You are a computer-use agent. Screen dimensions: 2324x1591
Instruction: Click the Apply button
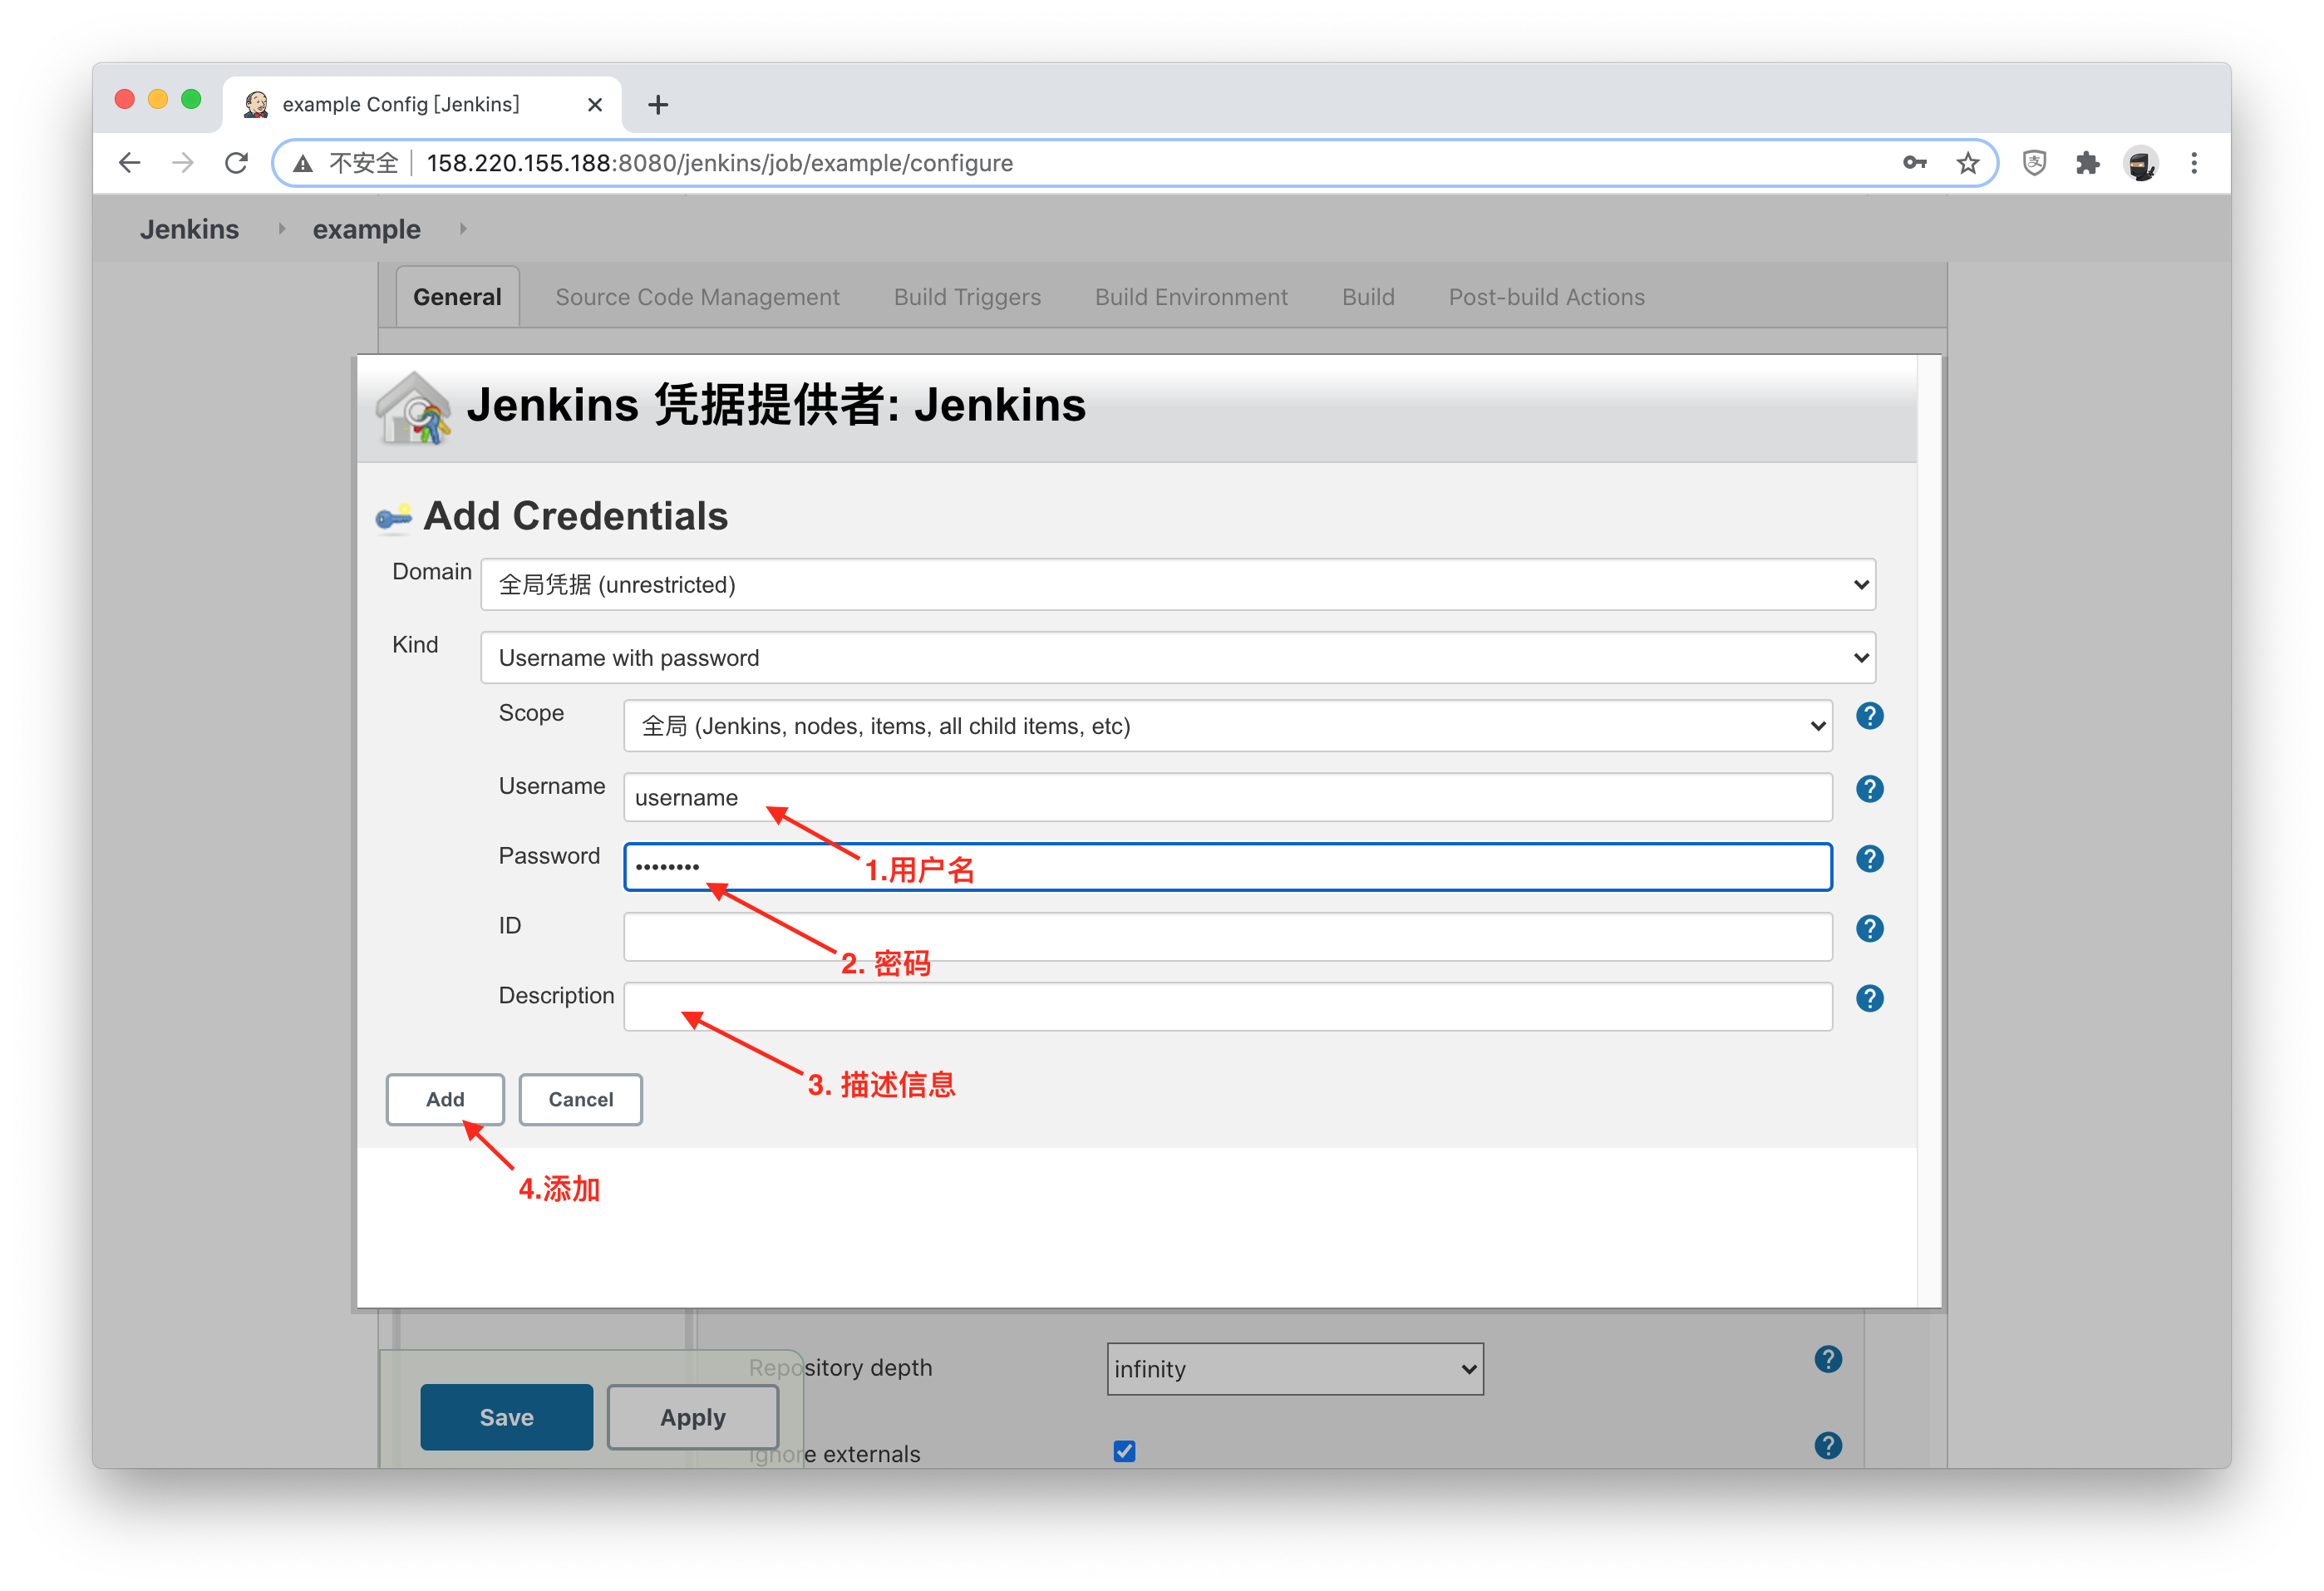692,1417
